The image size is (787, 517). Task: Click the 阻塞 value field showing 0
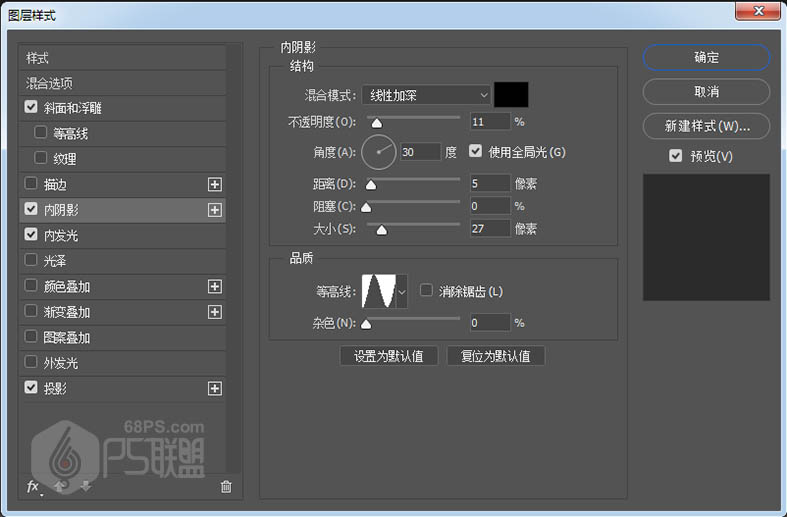(x=490, y=206)
